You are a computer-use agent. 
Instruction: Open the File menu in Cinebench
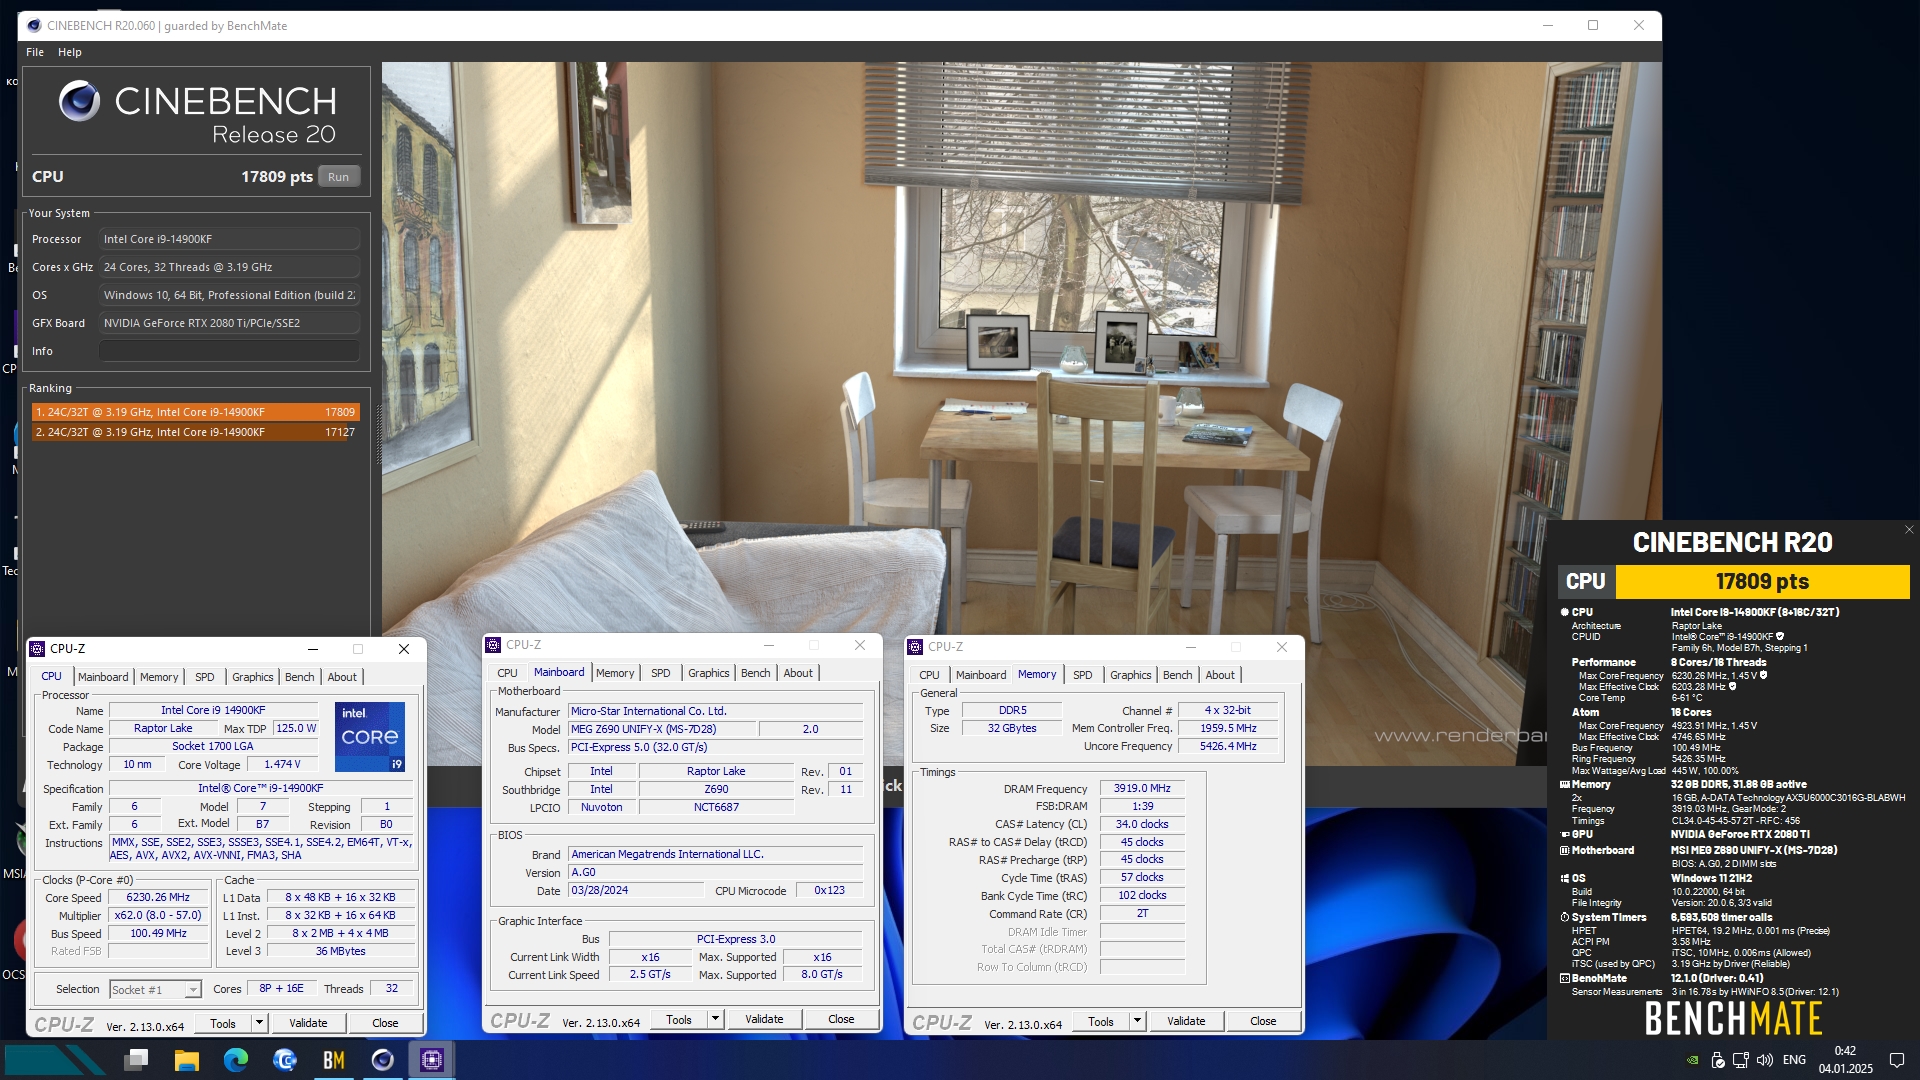pos(35,52)
